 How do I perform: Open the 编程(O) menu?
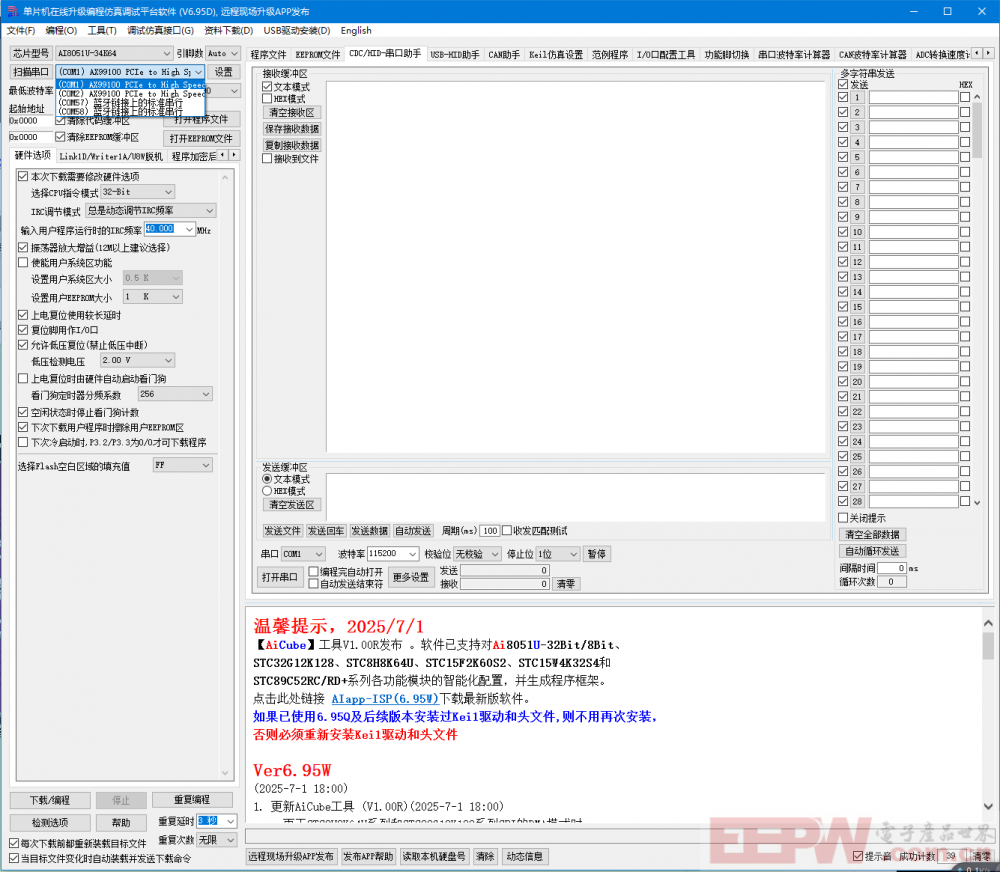(x=61, y=31)
